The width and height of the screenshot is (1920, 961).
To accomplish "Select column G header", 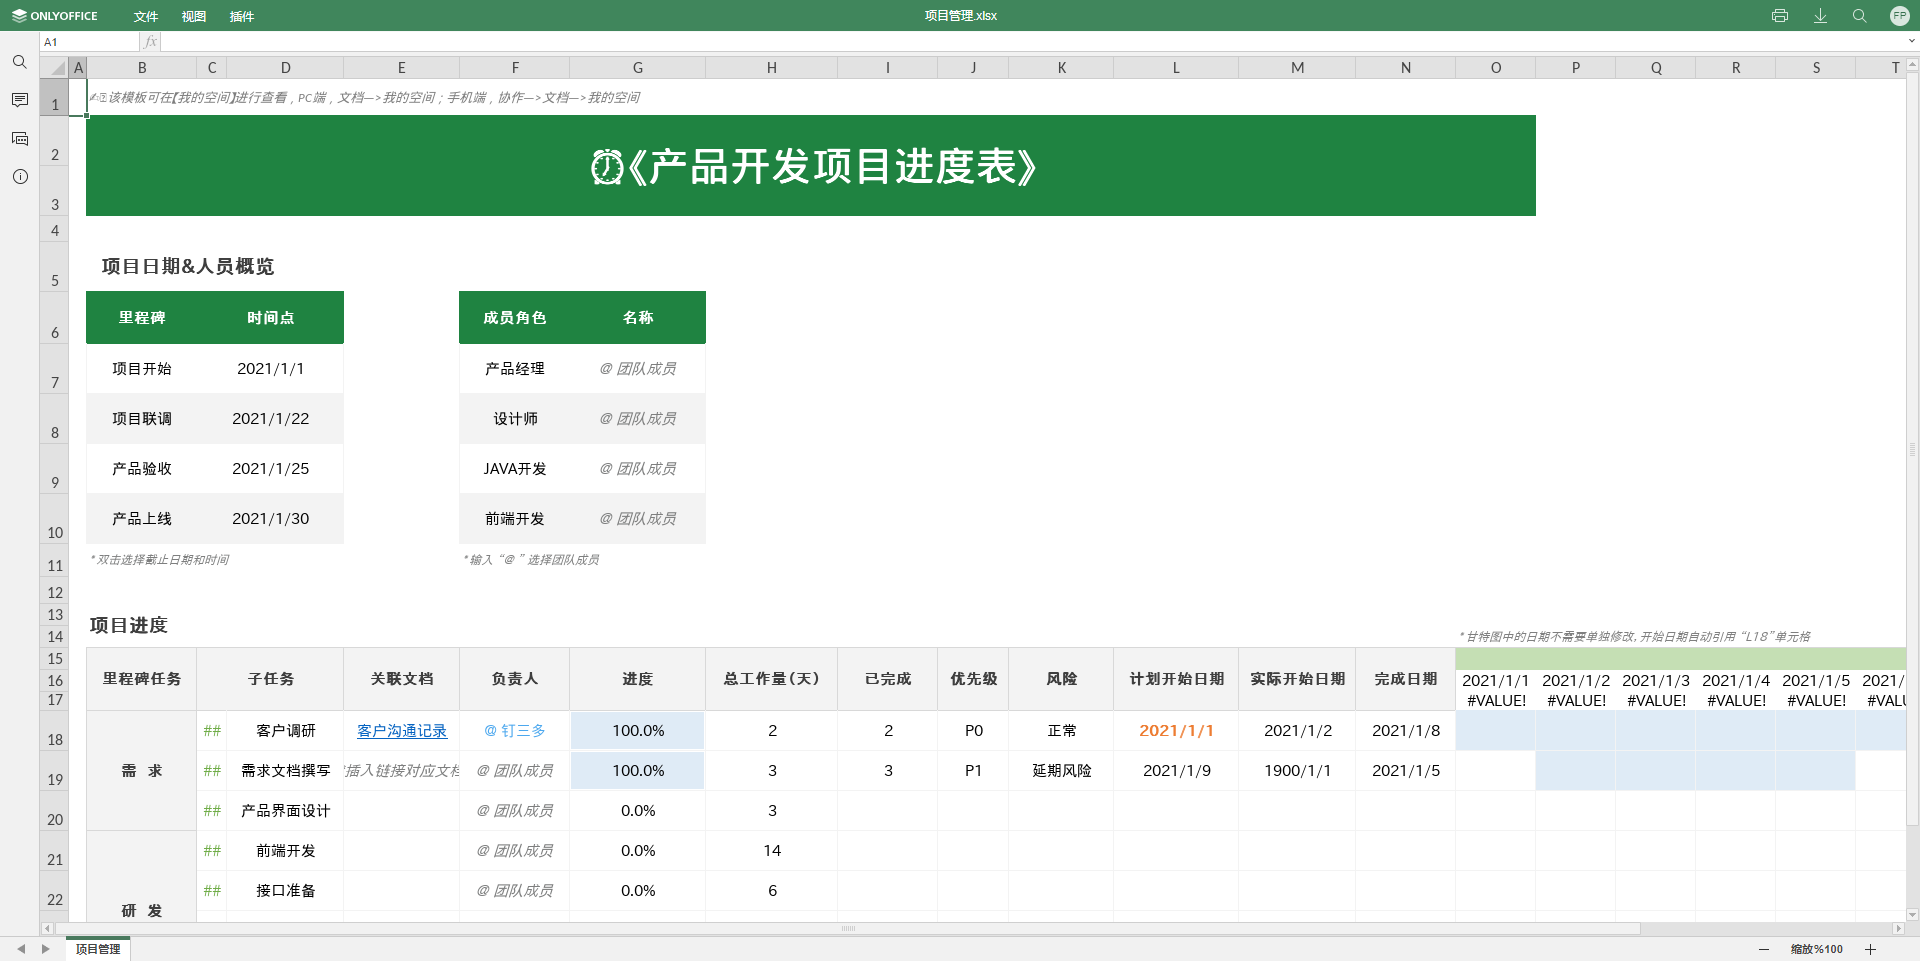I will pos(638,68).
